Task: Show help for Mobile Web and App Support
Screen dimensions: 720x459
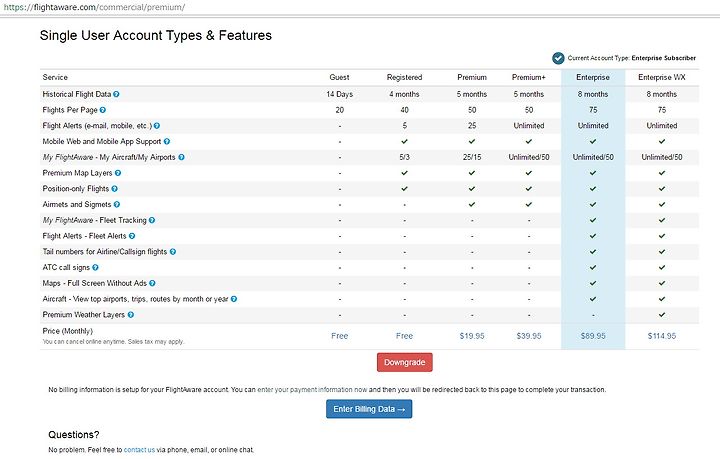Action: click(167, 141)
